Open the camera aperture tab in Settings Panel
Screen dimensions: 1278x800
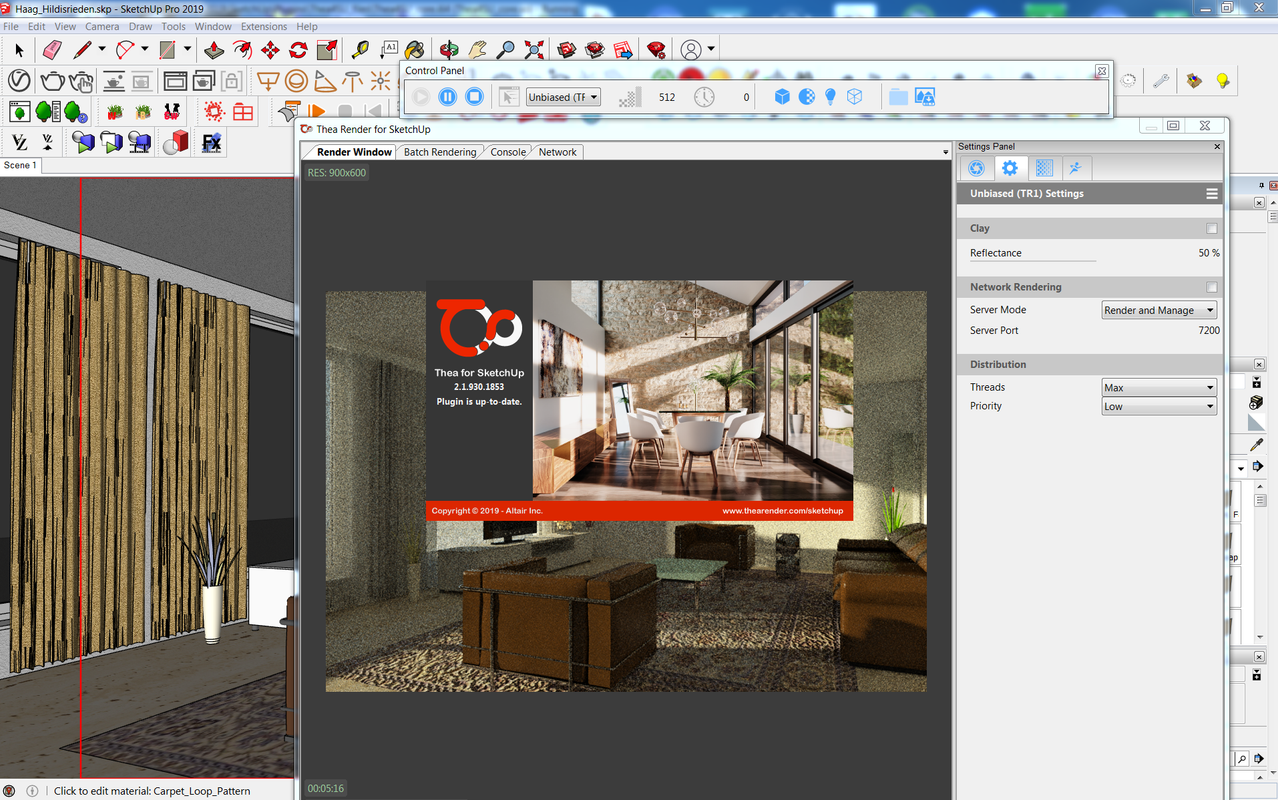976,168
